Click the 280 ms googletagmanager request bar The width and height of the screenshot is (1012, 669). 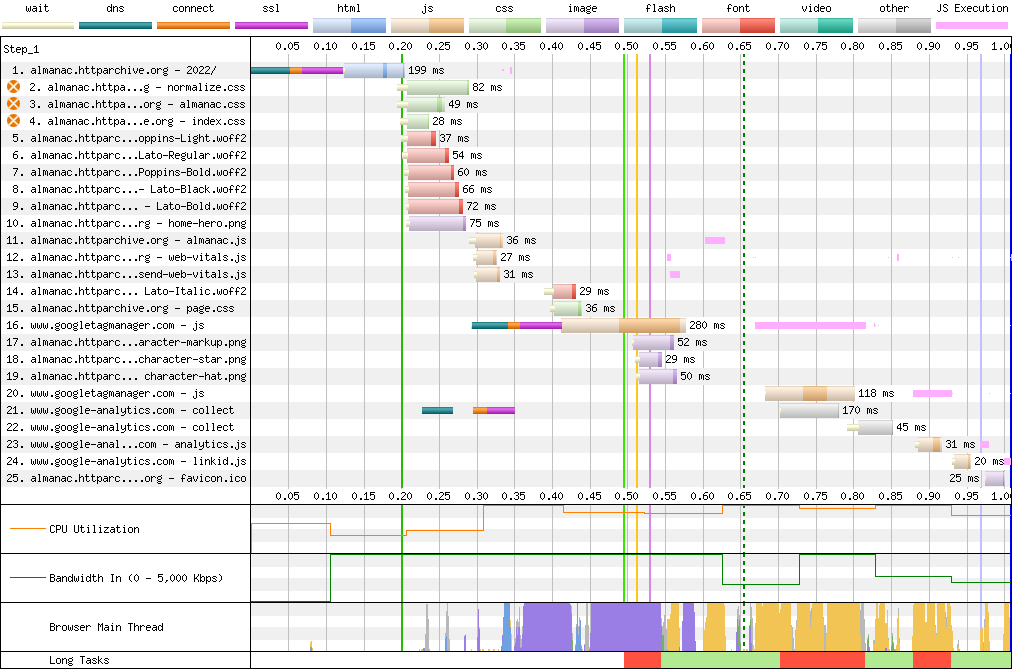point(622,325)
